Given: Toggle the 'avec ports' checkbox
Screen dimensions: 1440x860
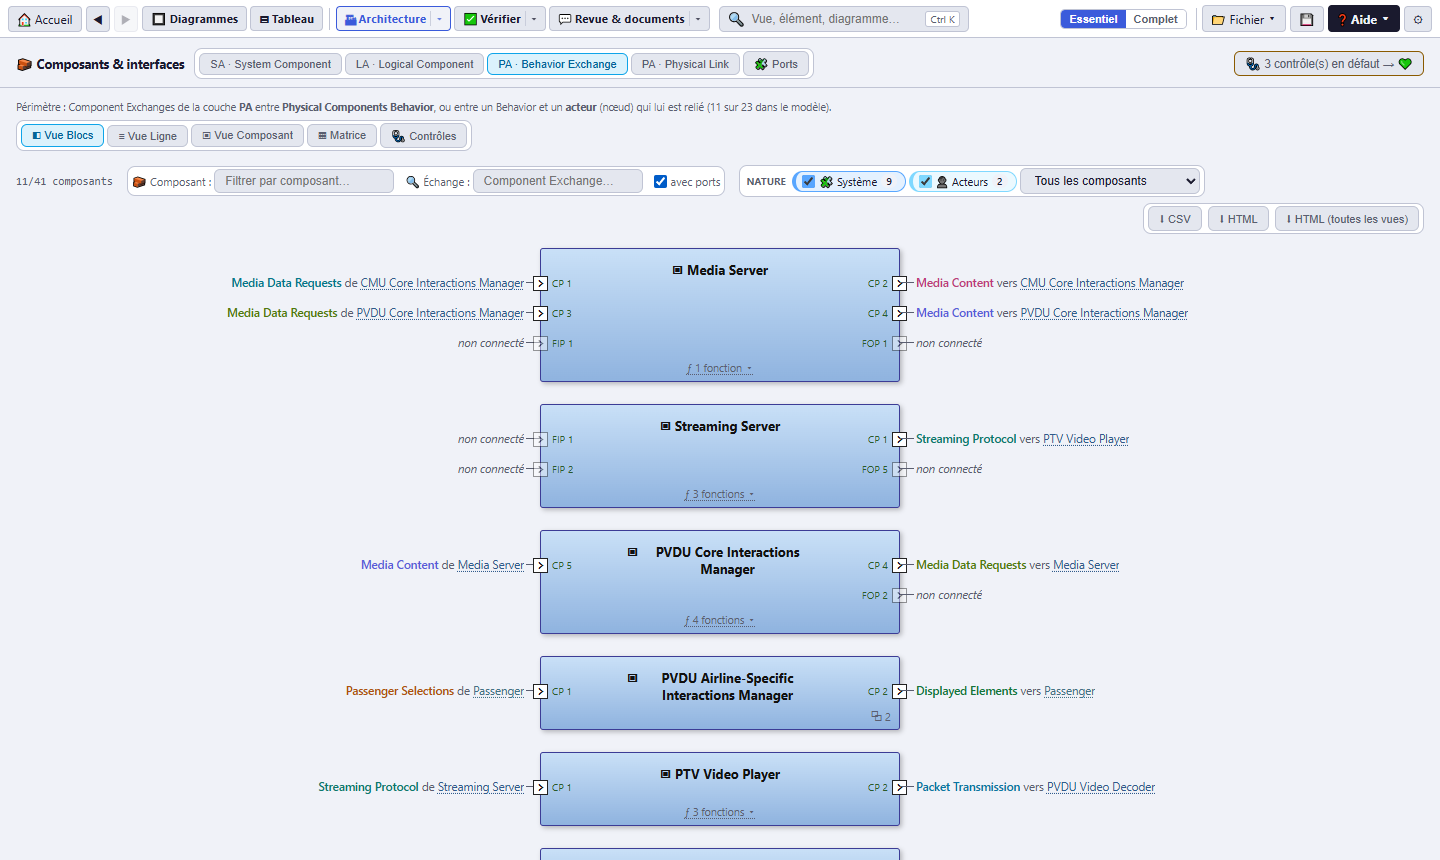Looking at the screenshot, I should click(x=660, y=181).
